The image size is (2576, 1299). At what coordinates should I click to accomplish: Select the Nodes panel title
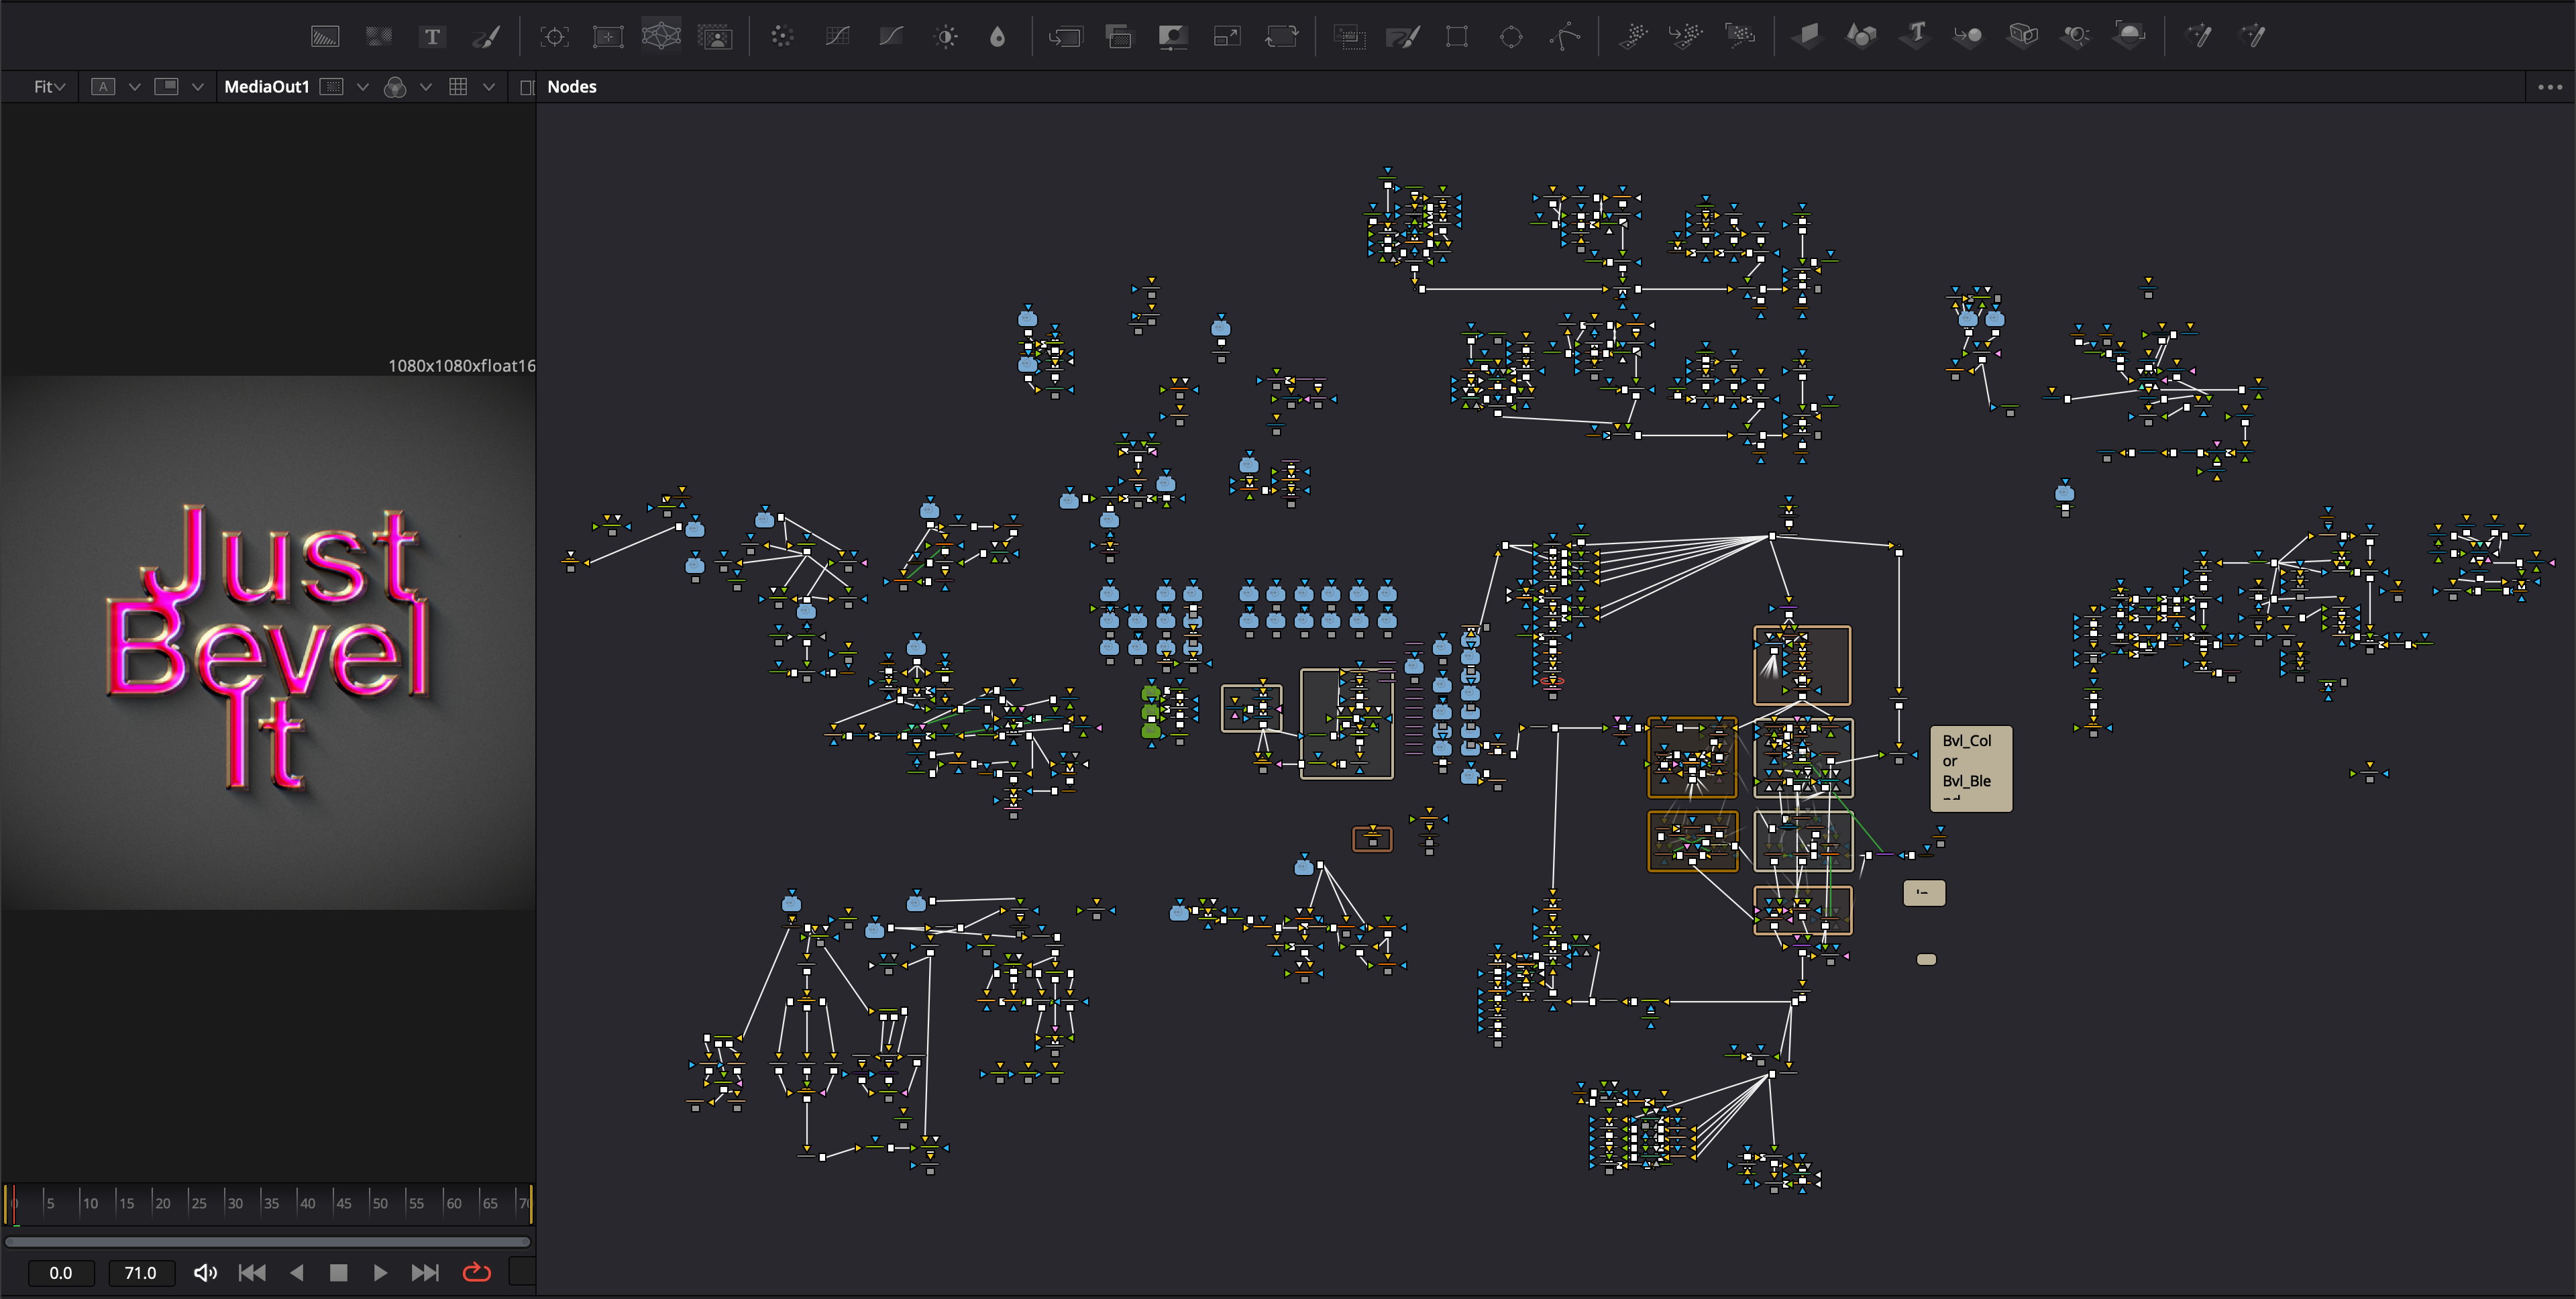571,87
